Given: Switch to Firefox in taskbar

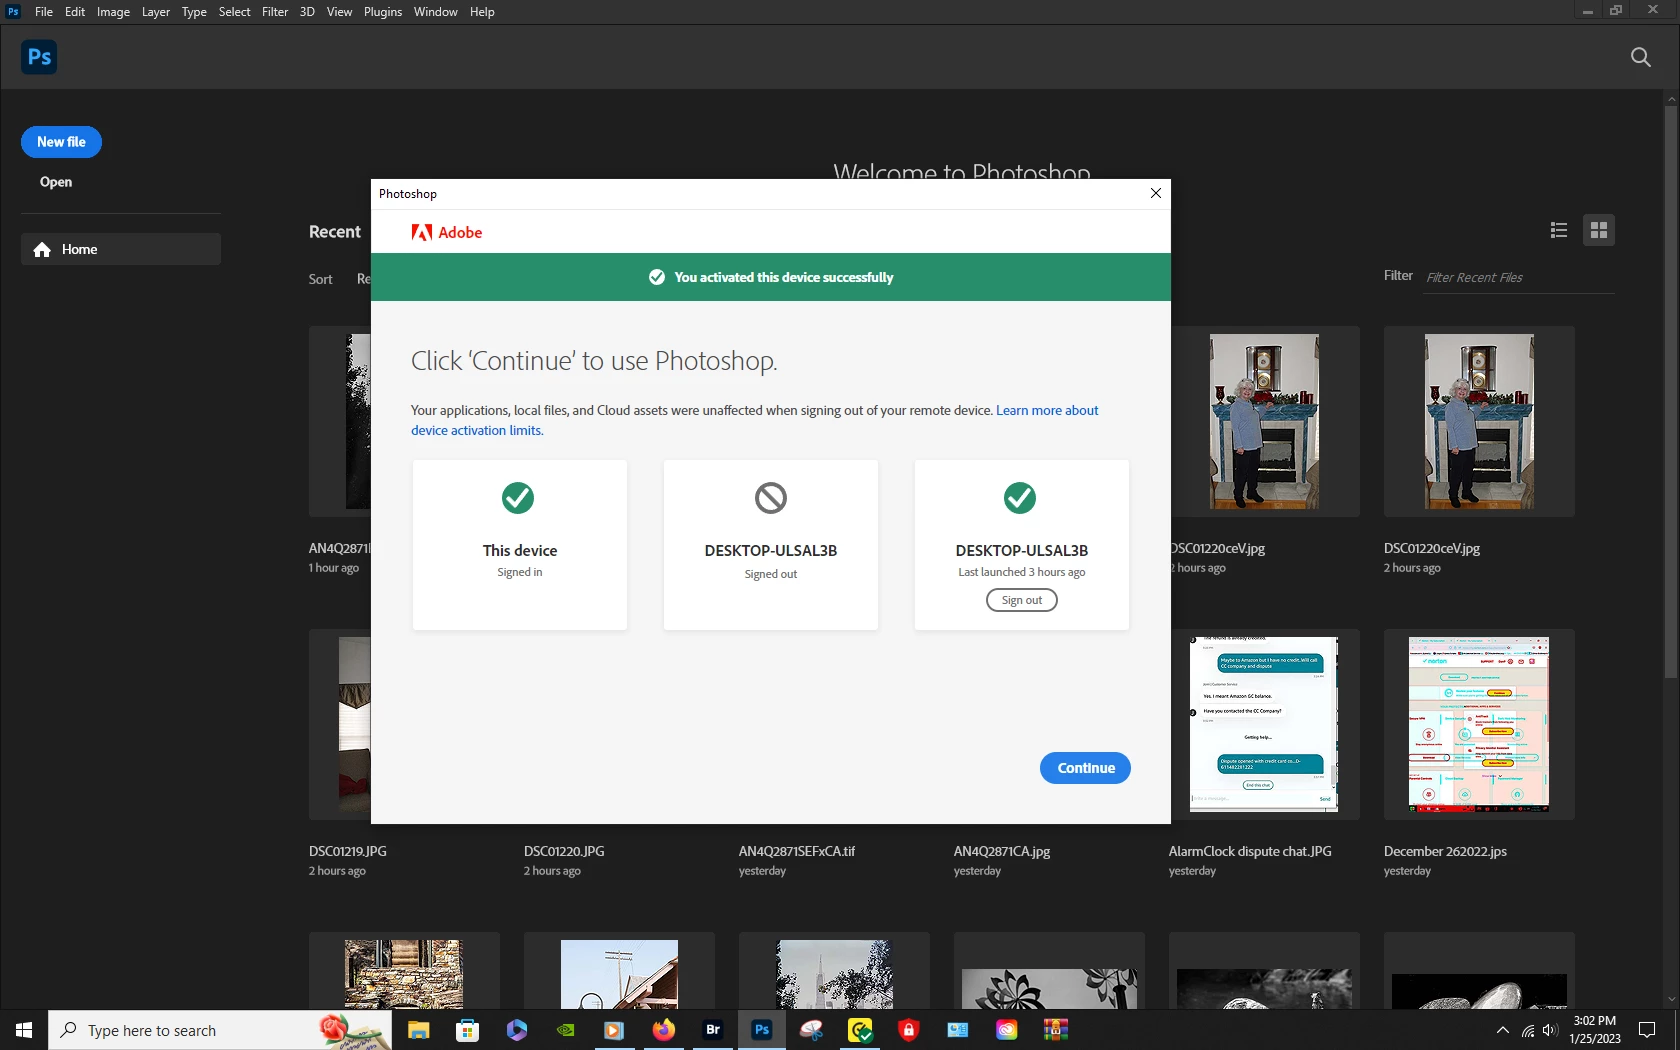Looking at the screenshot, I should (663, 1030).
